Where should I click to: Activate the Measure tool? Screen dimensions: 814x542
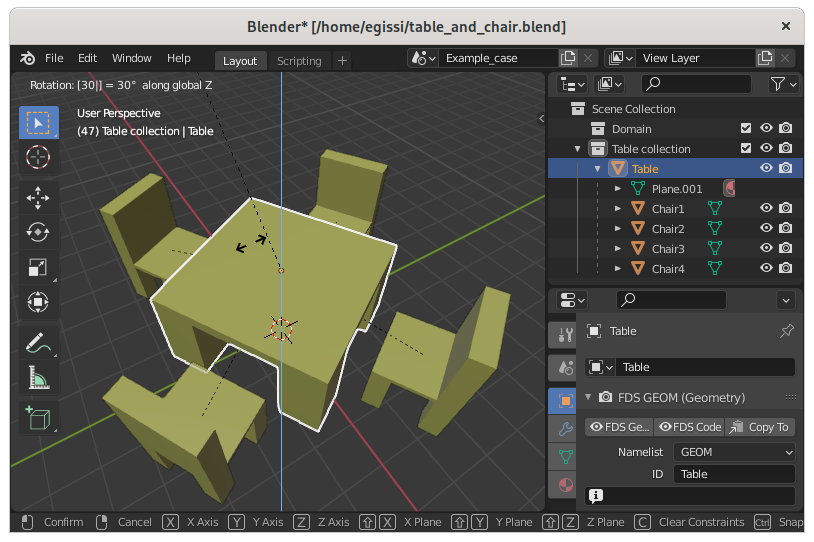click(38, 378)
